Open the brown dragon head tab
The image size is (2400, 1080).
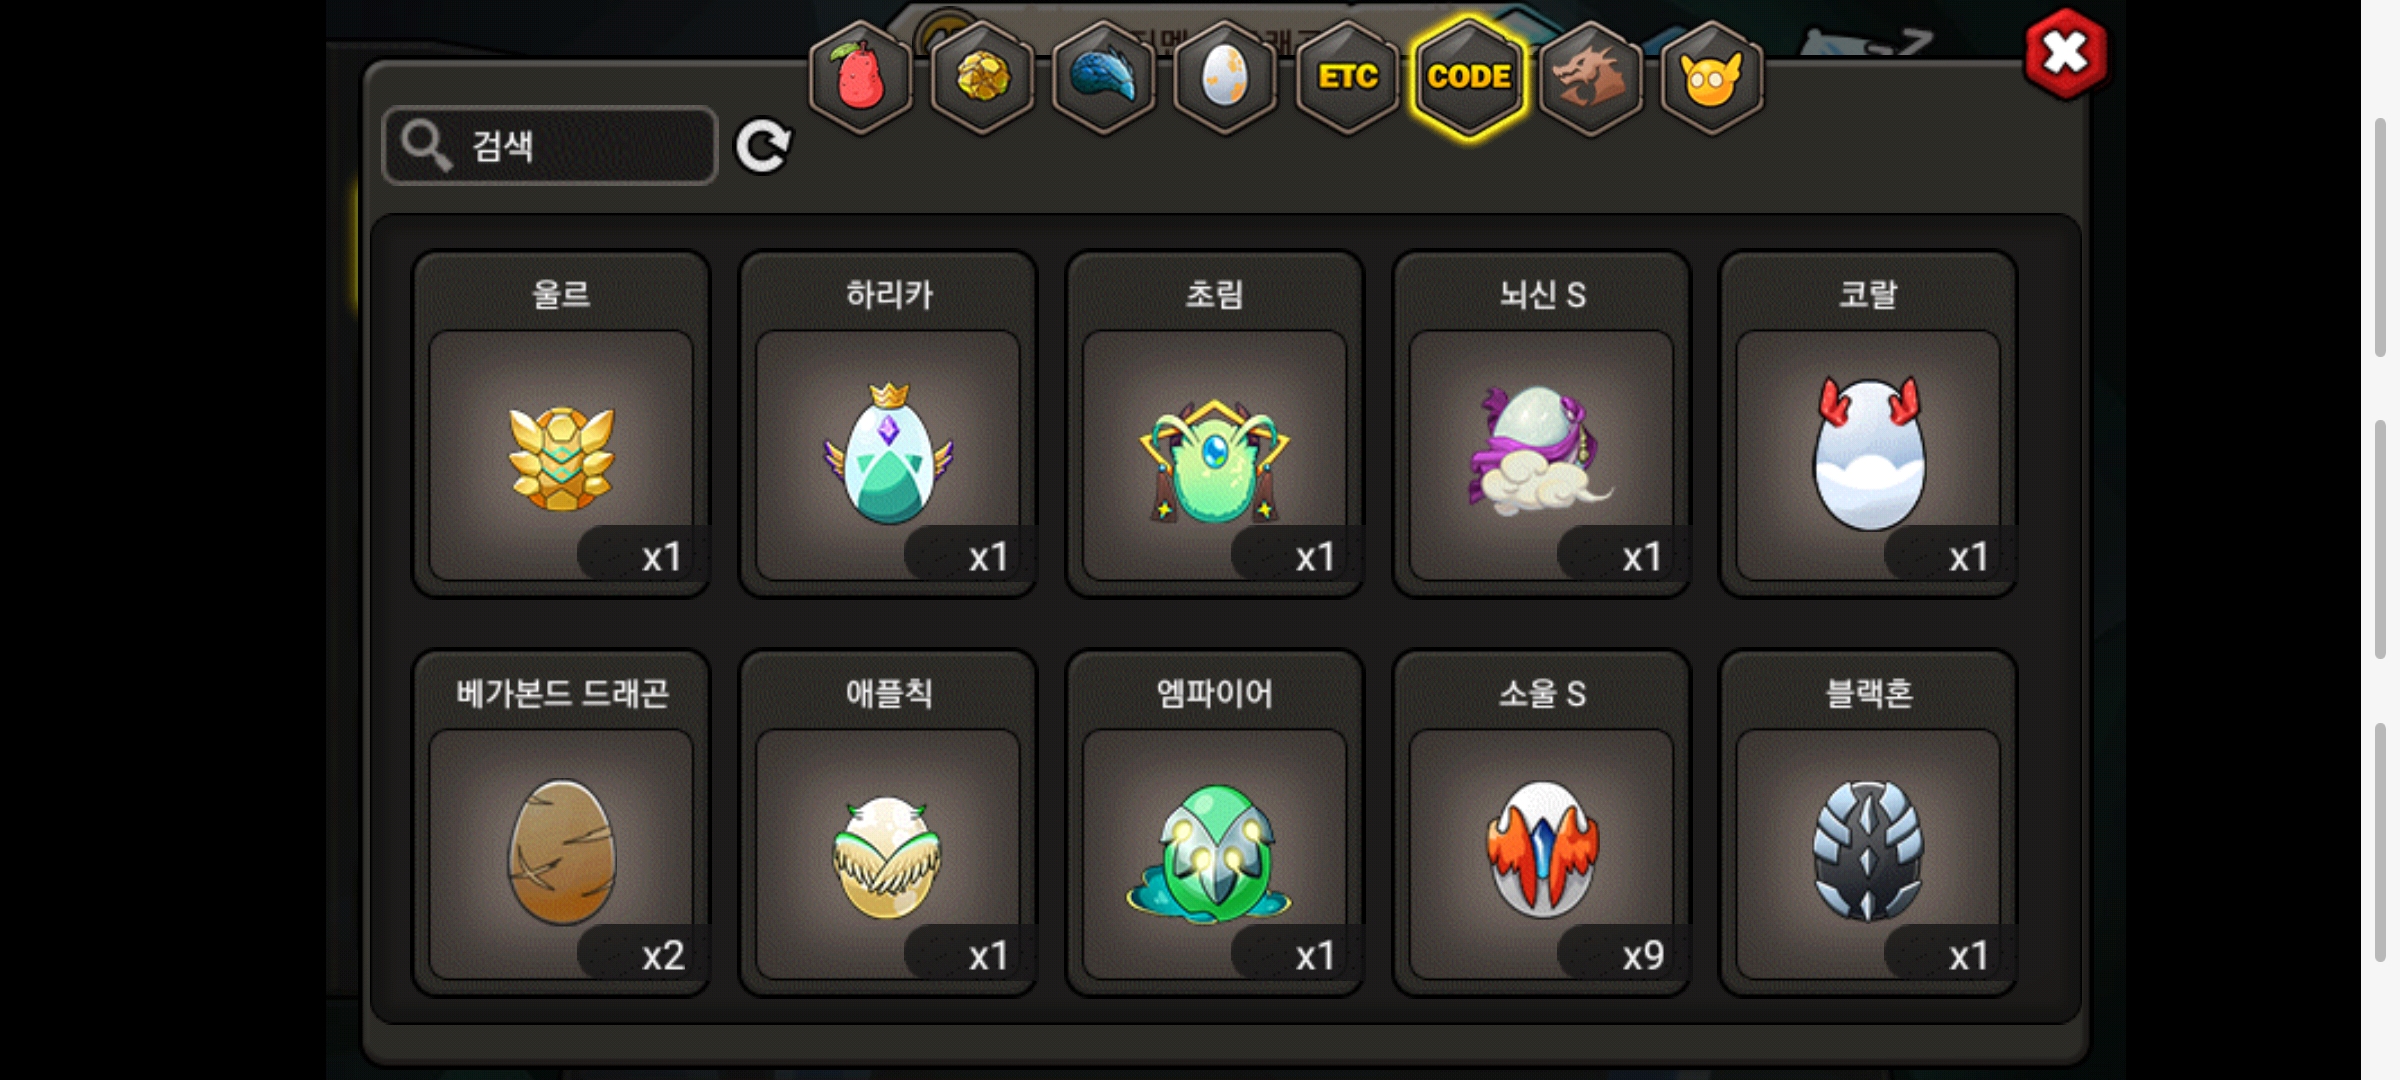click(1590, 77)
